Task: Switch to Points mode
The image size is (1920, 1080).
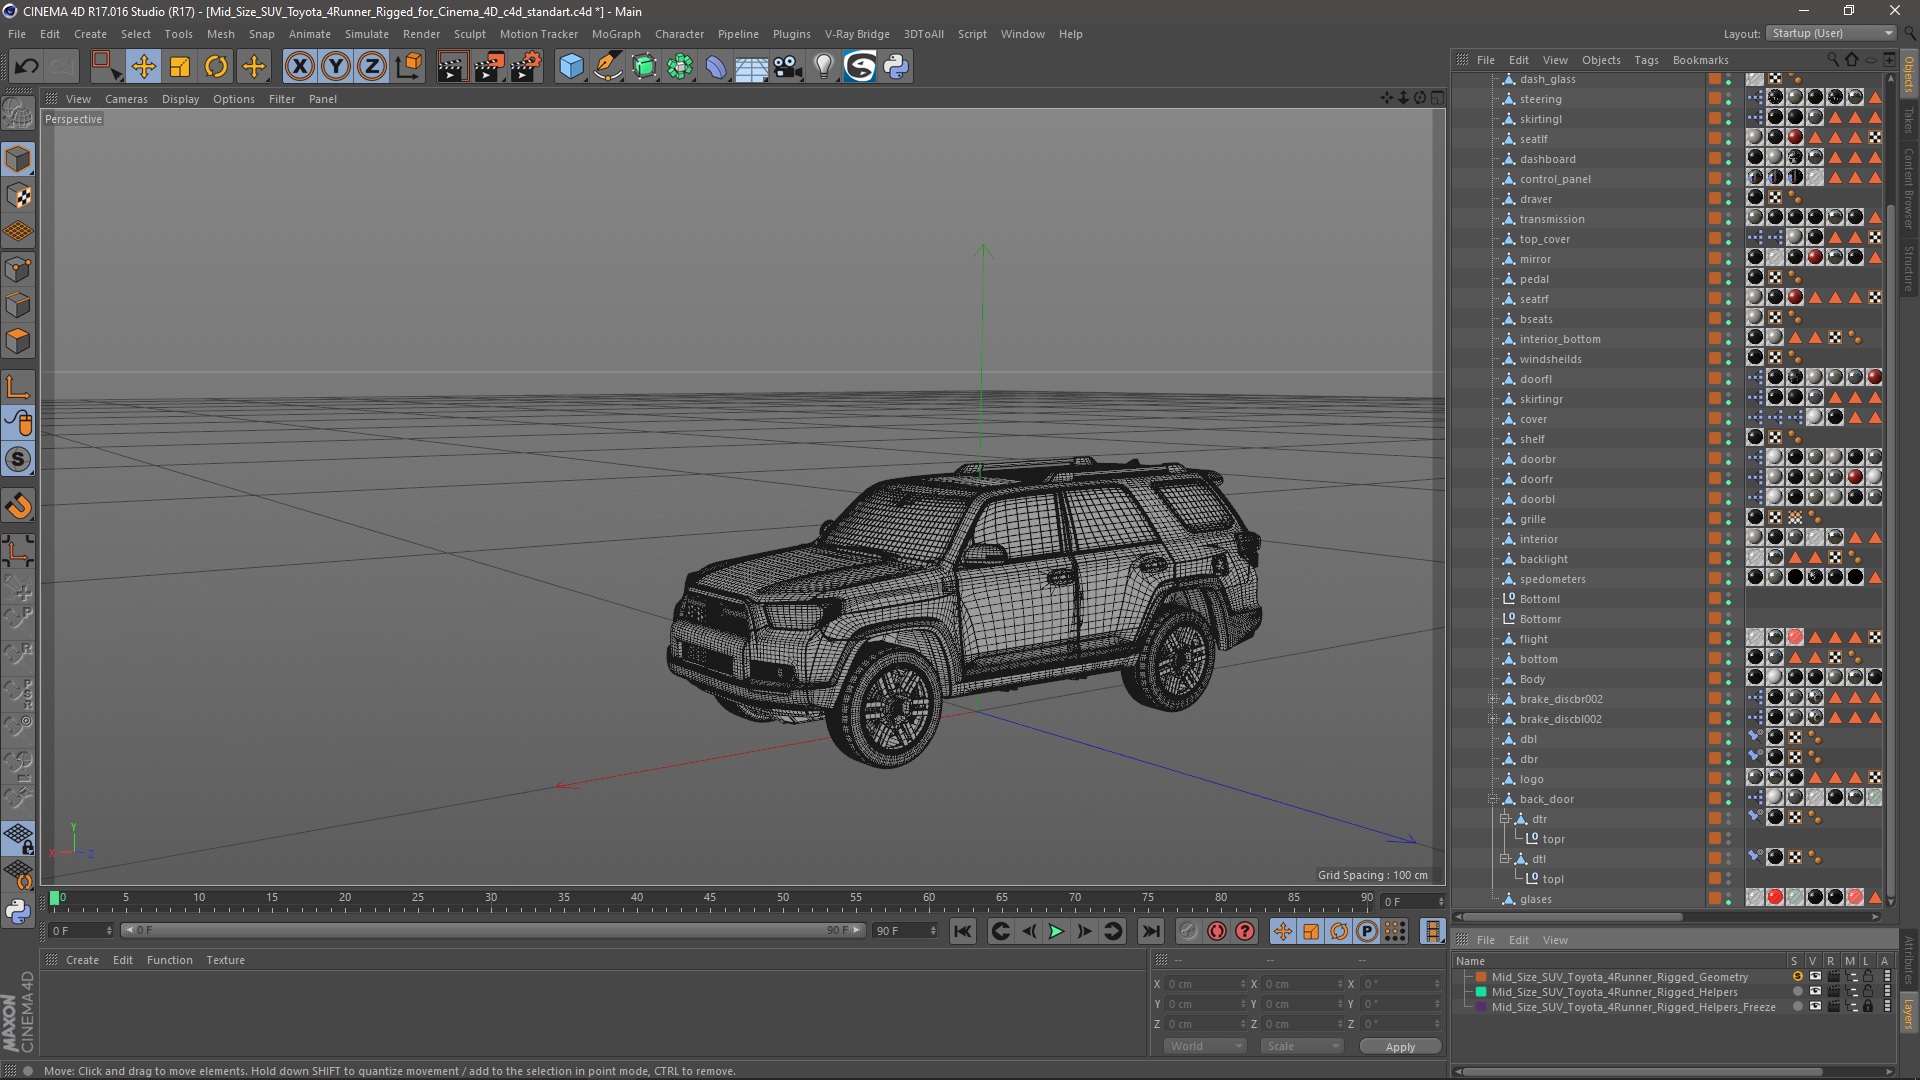Action: (x=18, y=269)
